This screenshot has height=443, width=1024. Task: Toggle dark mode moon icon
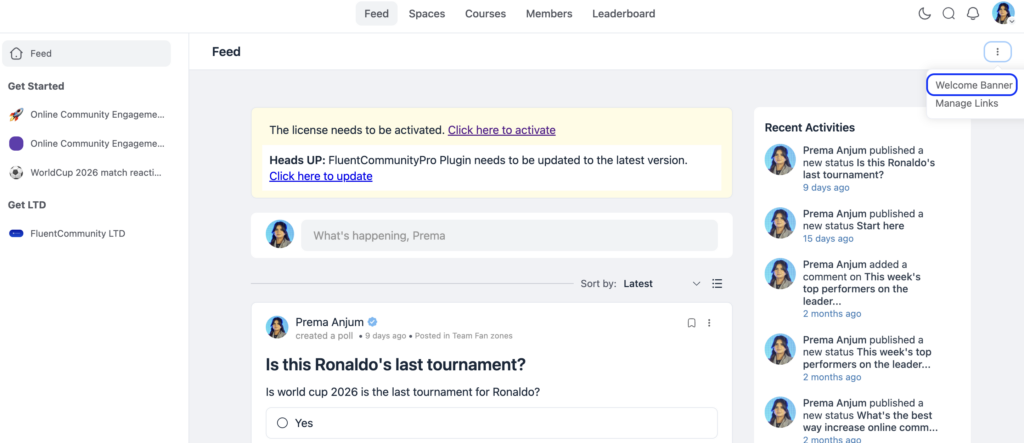coord(924,14)
